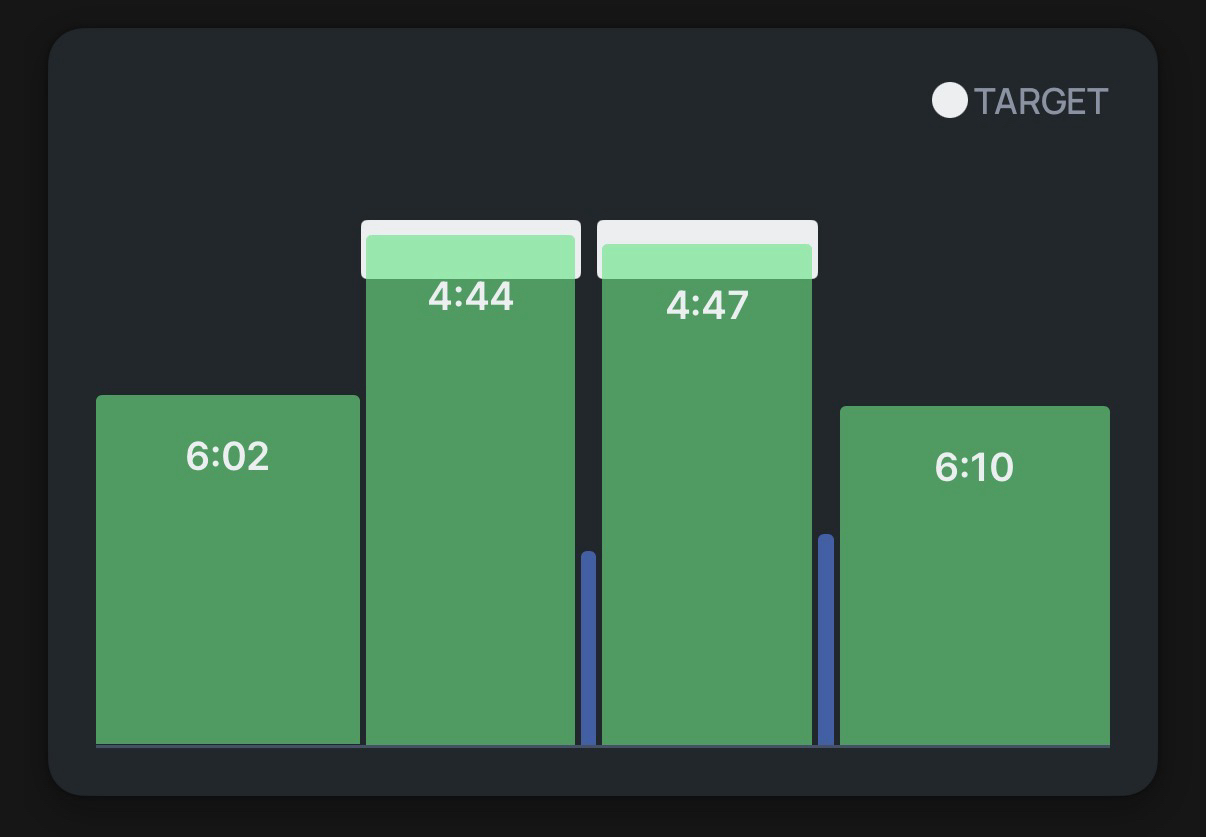The width and height of the screenshot is (1206, 837).
Task: Click the 4:44 pace text label
Action: [x=470, y=297]
